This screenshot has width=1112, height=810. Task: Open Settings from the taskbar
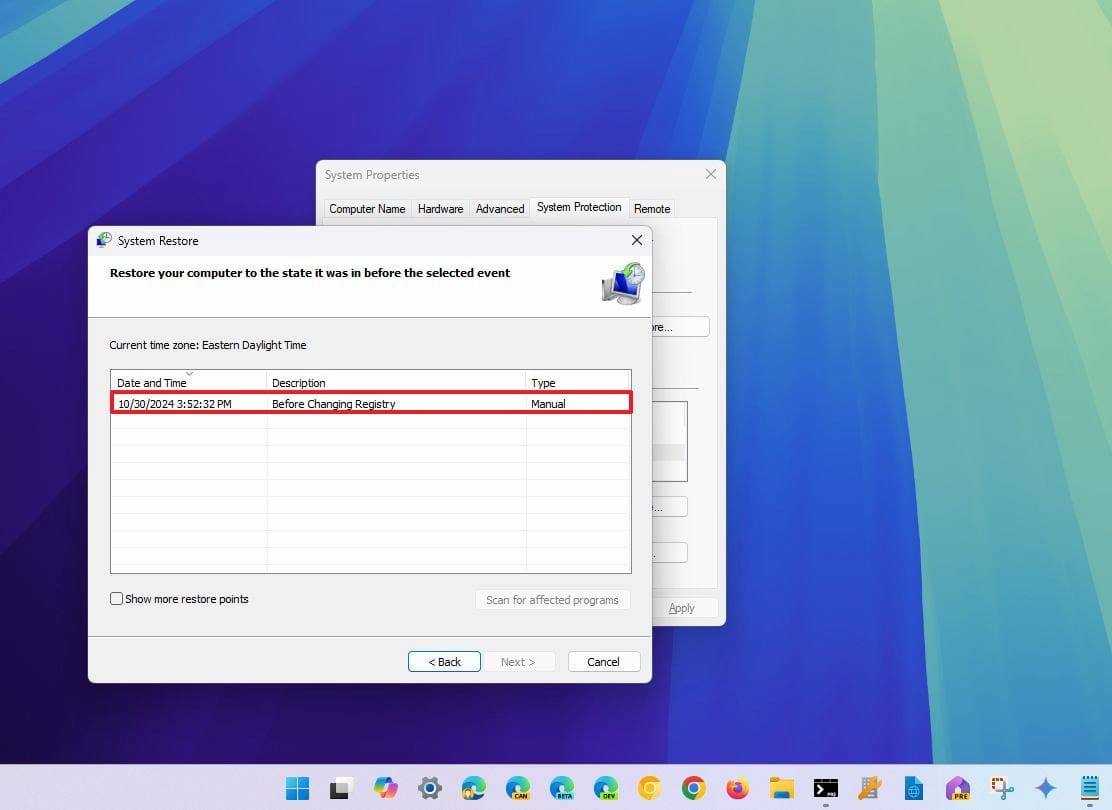click(x=429, y=788)
